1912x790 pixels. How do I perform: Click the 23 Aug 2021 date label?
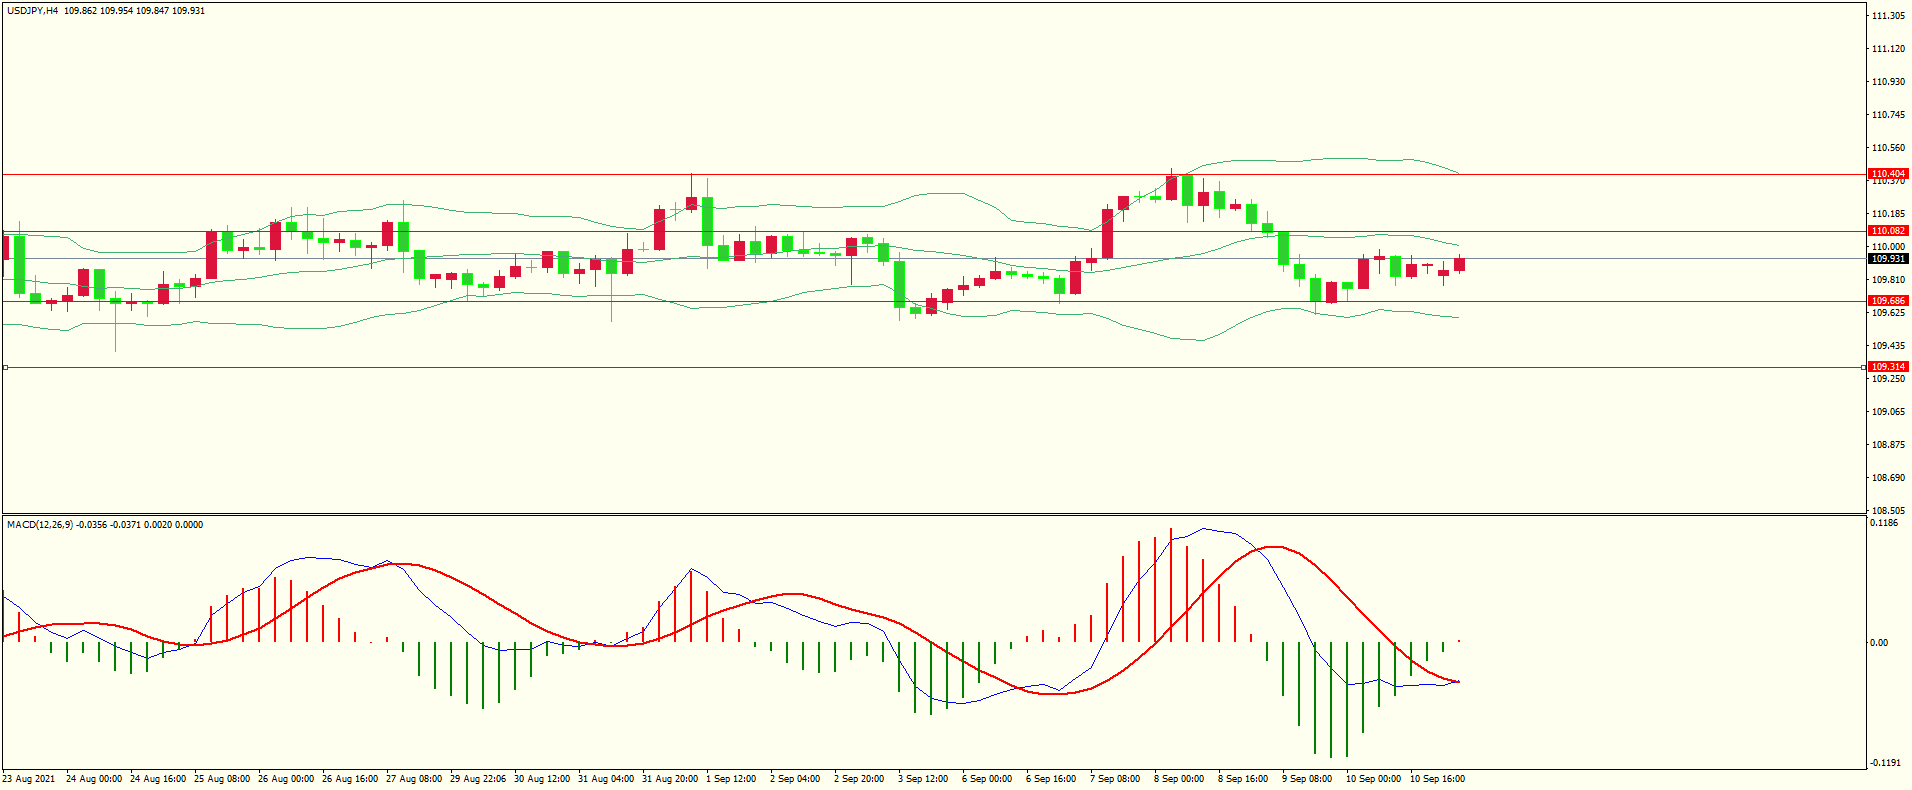click(29, 779)
